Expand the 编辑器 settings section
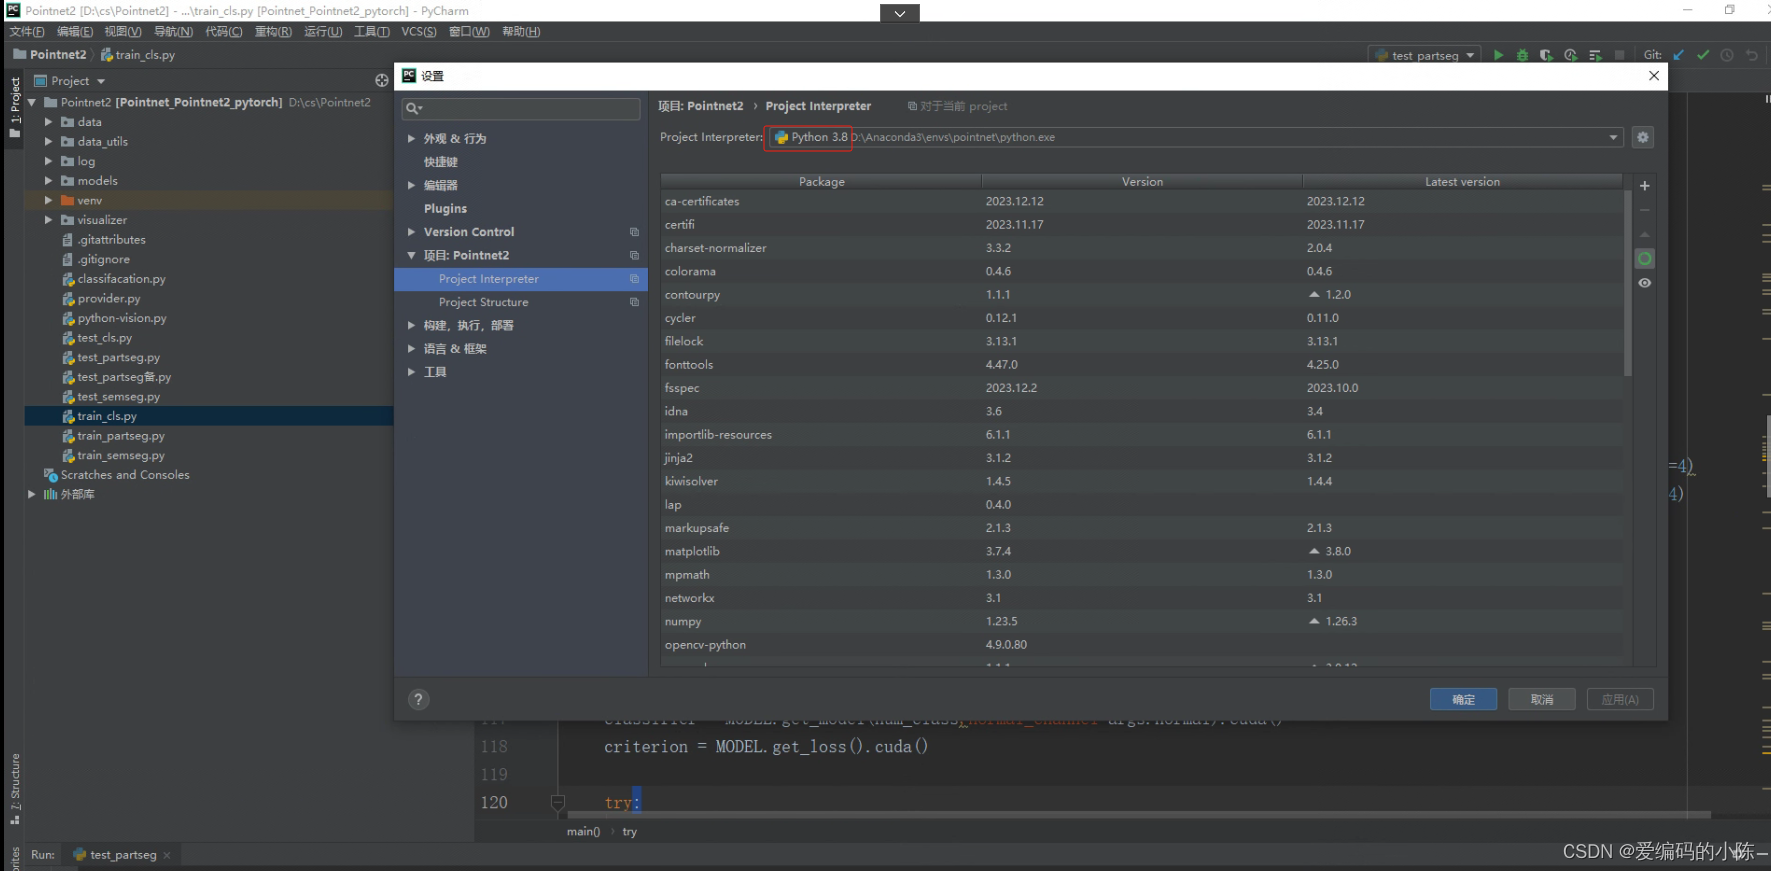 point(411,185)
